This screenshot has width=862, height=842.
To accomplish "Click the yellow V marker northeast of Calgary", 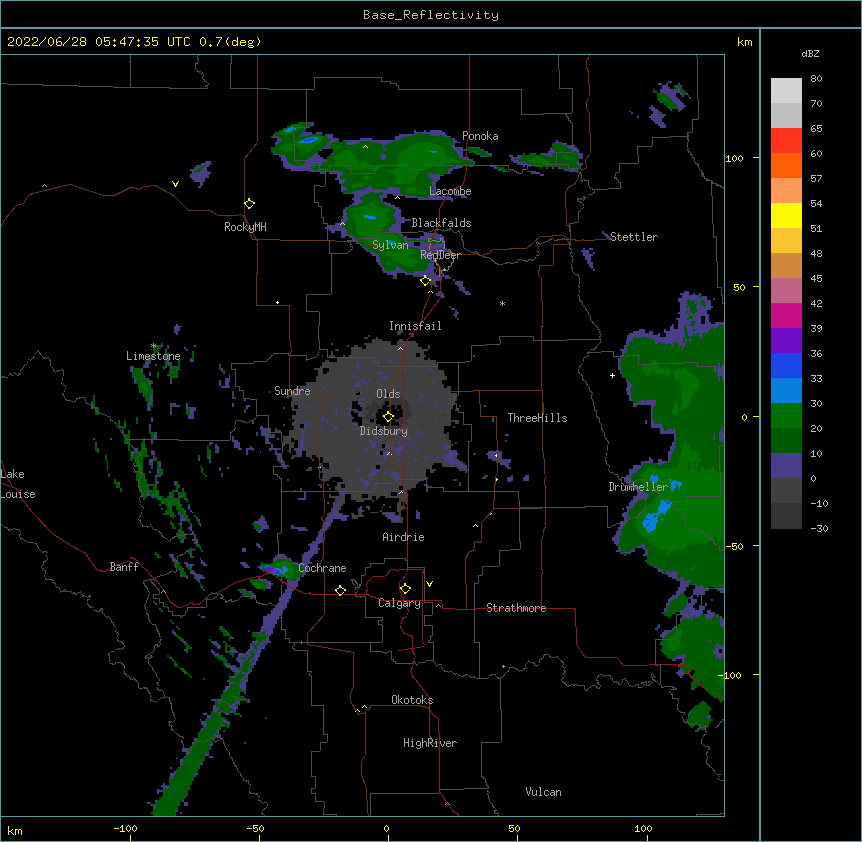I will [429, 584].
